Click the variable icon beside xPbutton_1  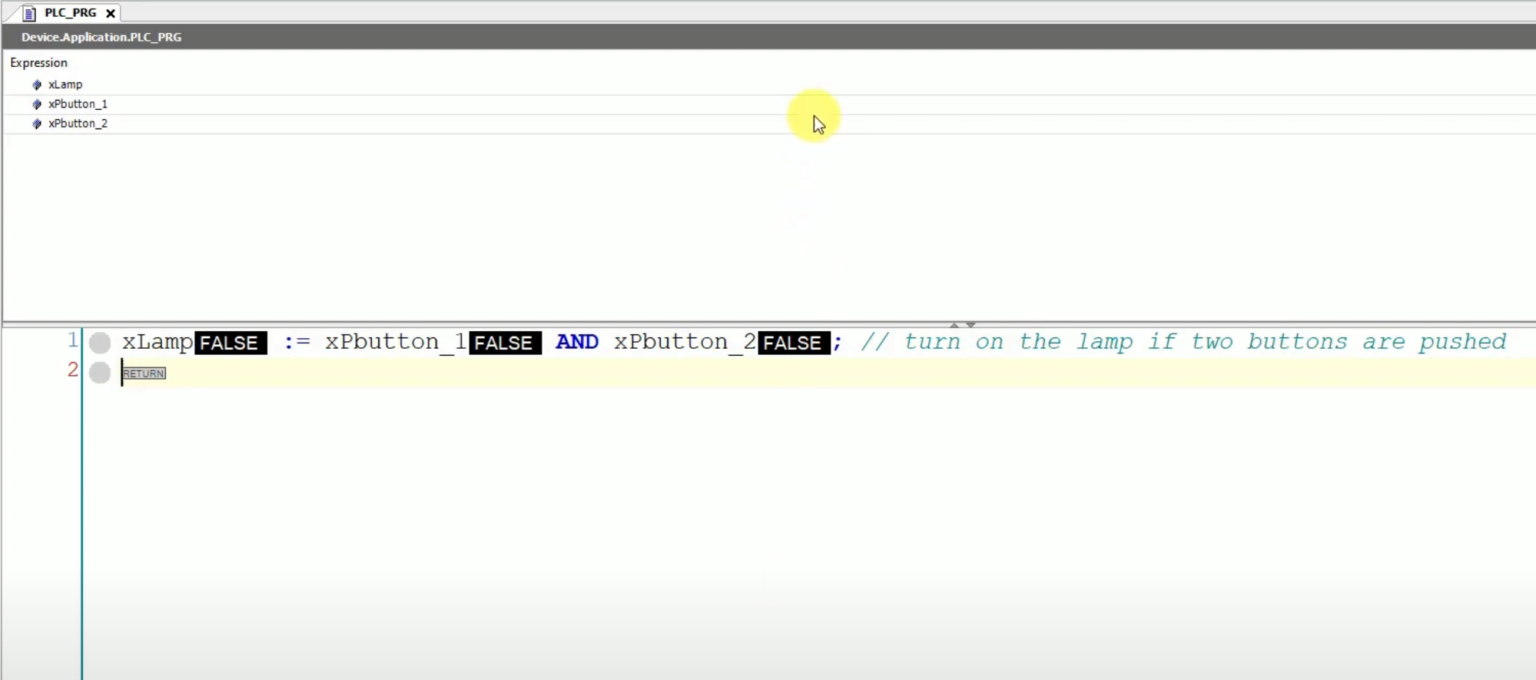[x=37, y=104]
